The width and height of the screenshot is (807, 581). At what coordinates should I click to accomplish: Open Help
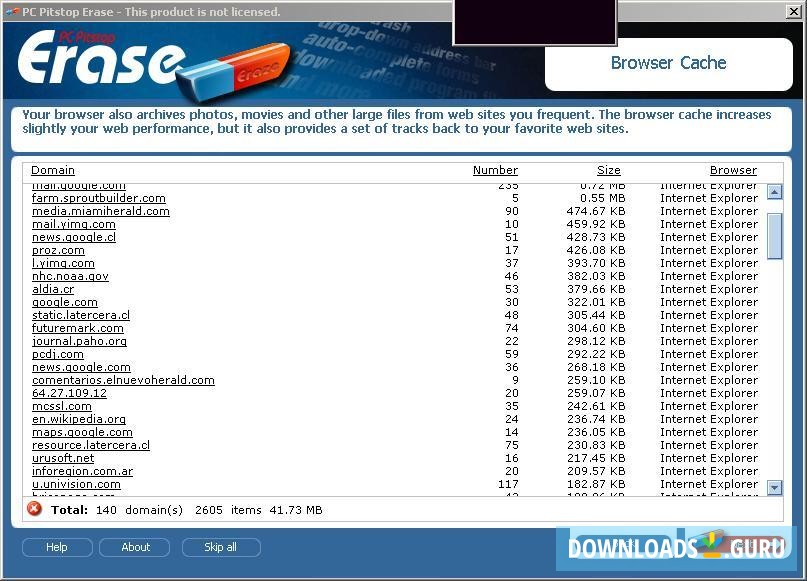point(57,547)
